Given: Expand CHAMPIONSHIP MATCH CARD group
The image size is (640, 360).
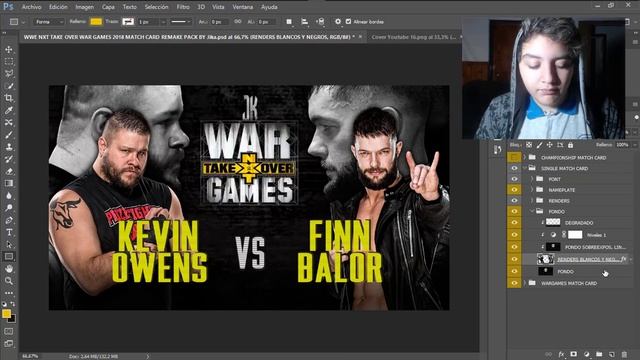Looking at the screenshot, I should [x=525, y=157].
